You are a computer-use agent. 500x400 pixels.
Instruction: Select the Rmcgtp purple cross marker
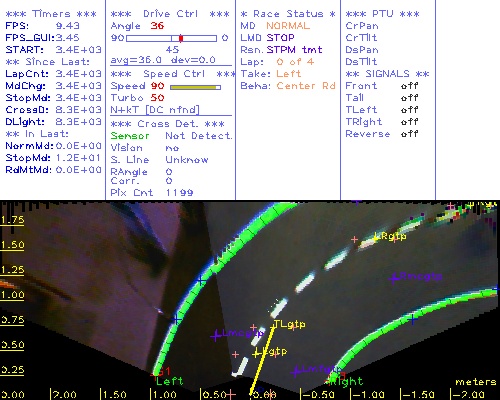coord(394,278)
